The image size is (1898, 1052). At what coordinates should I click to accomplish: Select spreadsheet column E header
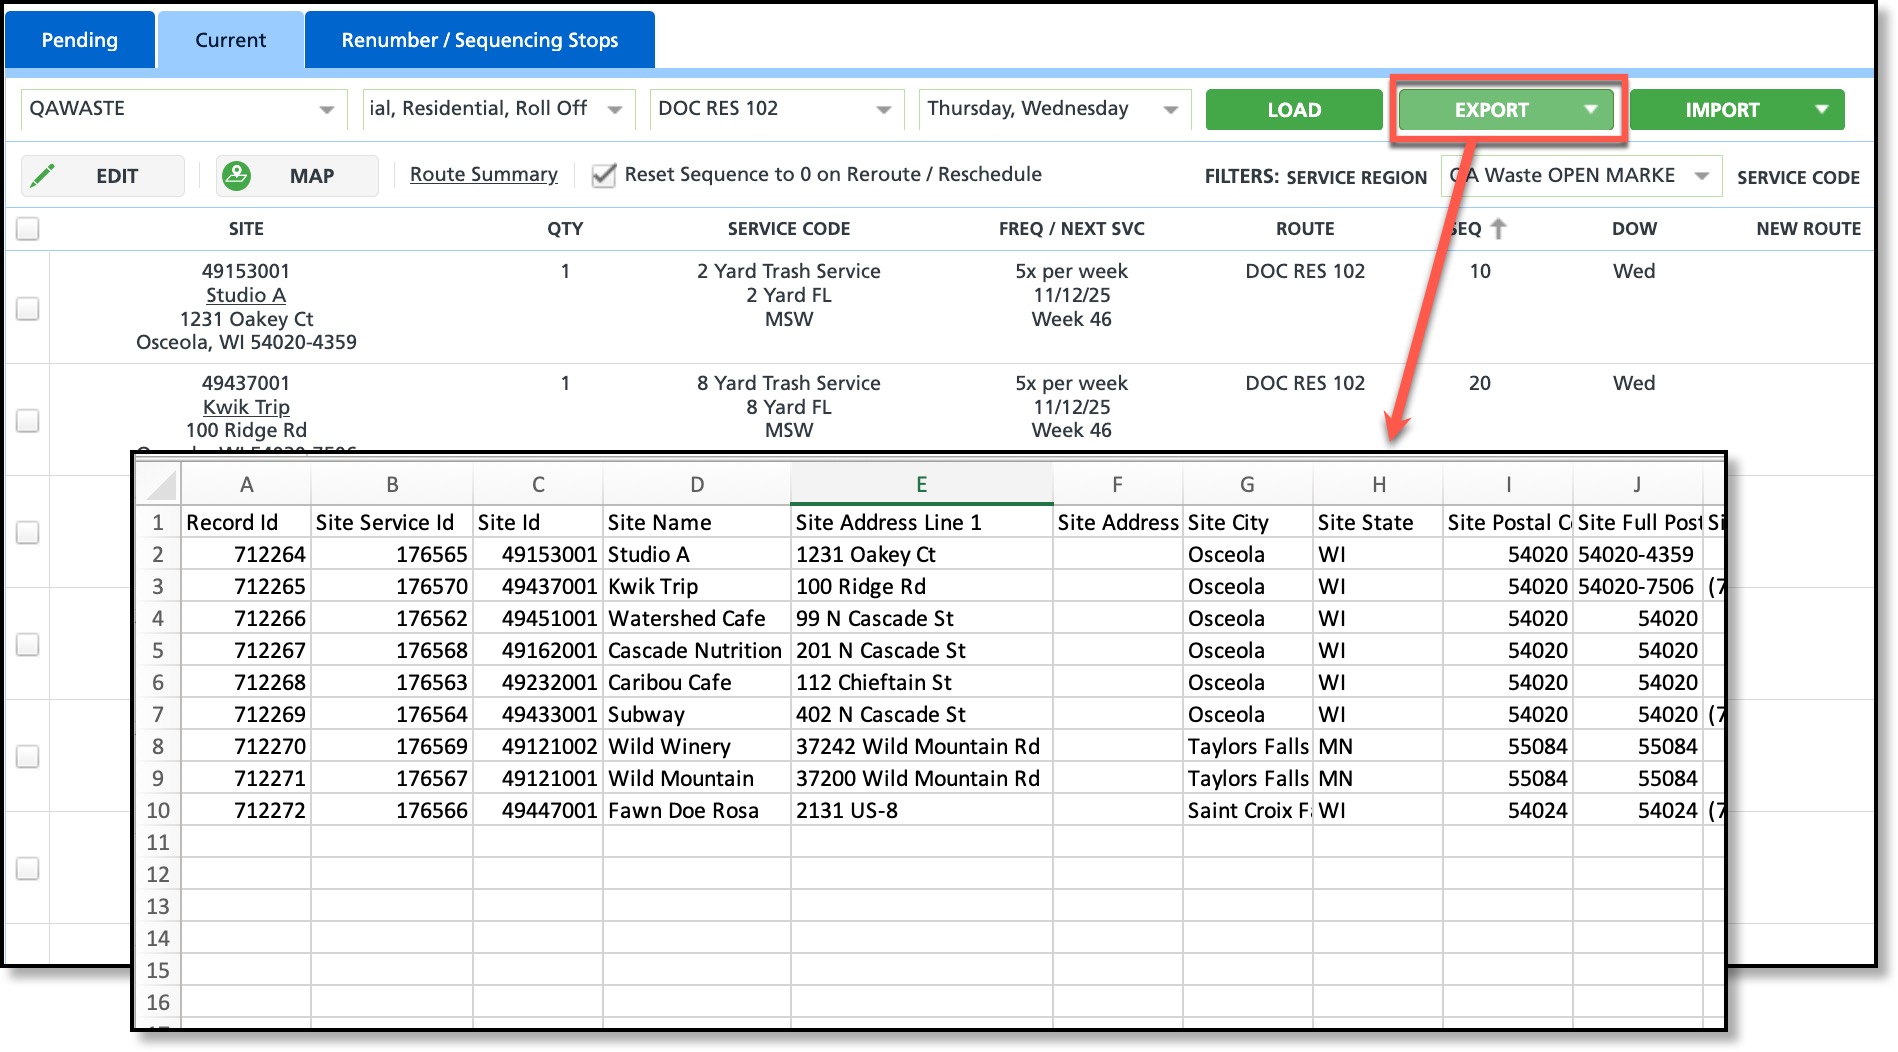(x=921, y=485)
